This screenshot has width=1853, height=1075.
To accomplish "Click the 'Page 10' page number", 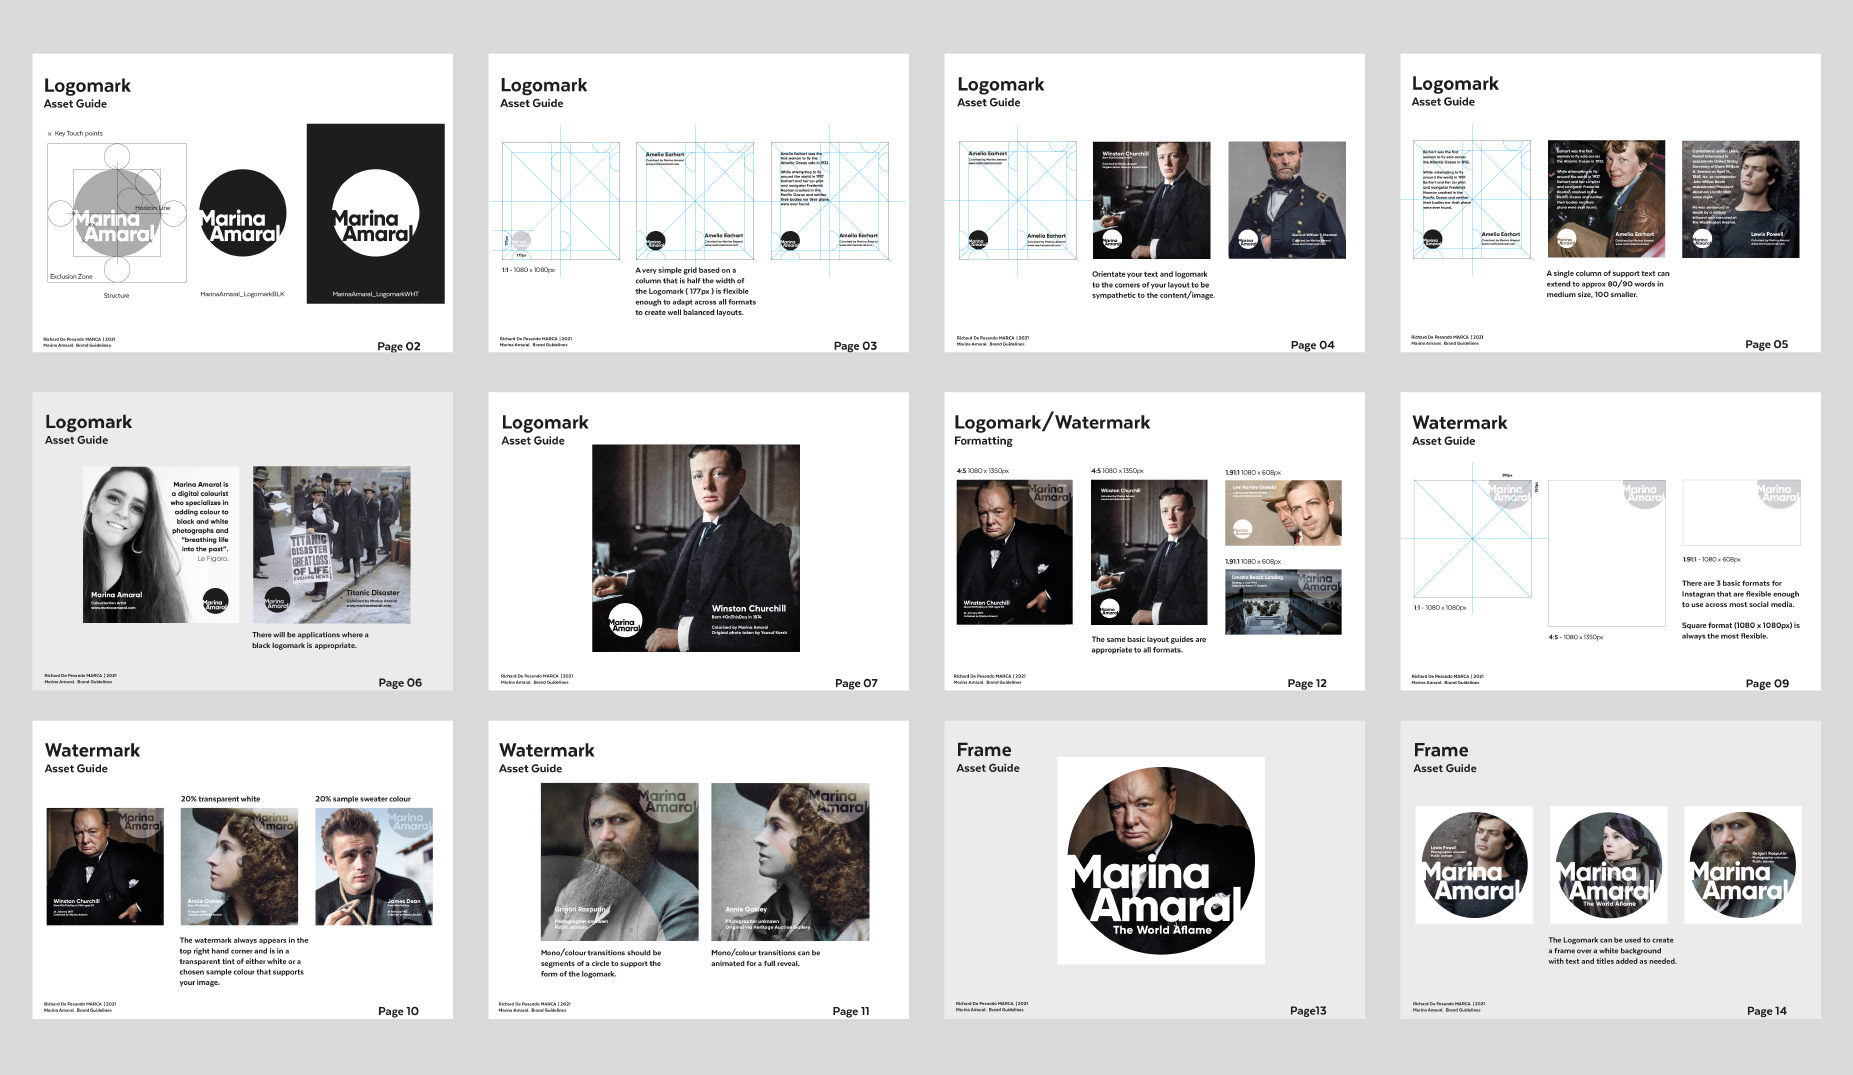I will click(x=398, y=1011).
